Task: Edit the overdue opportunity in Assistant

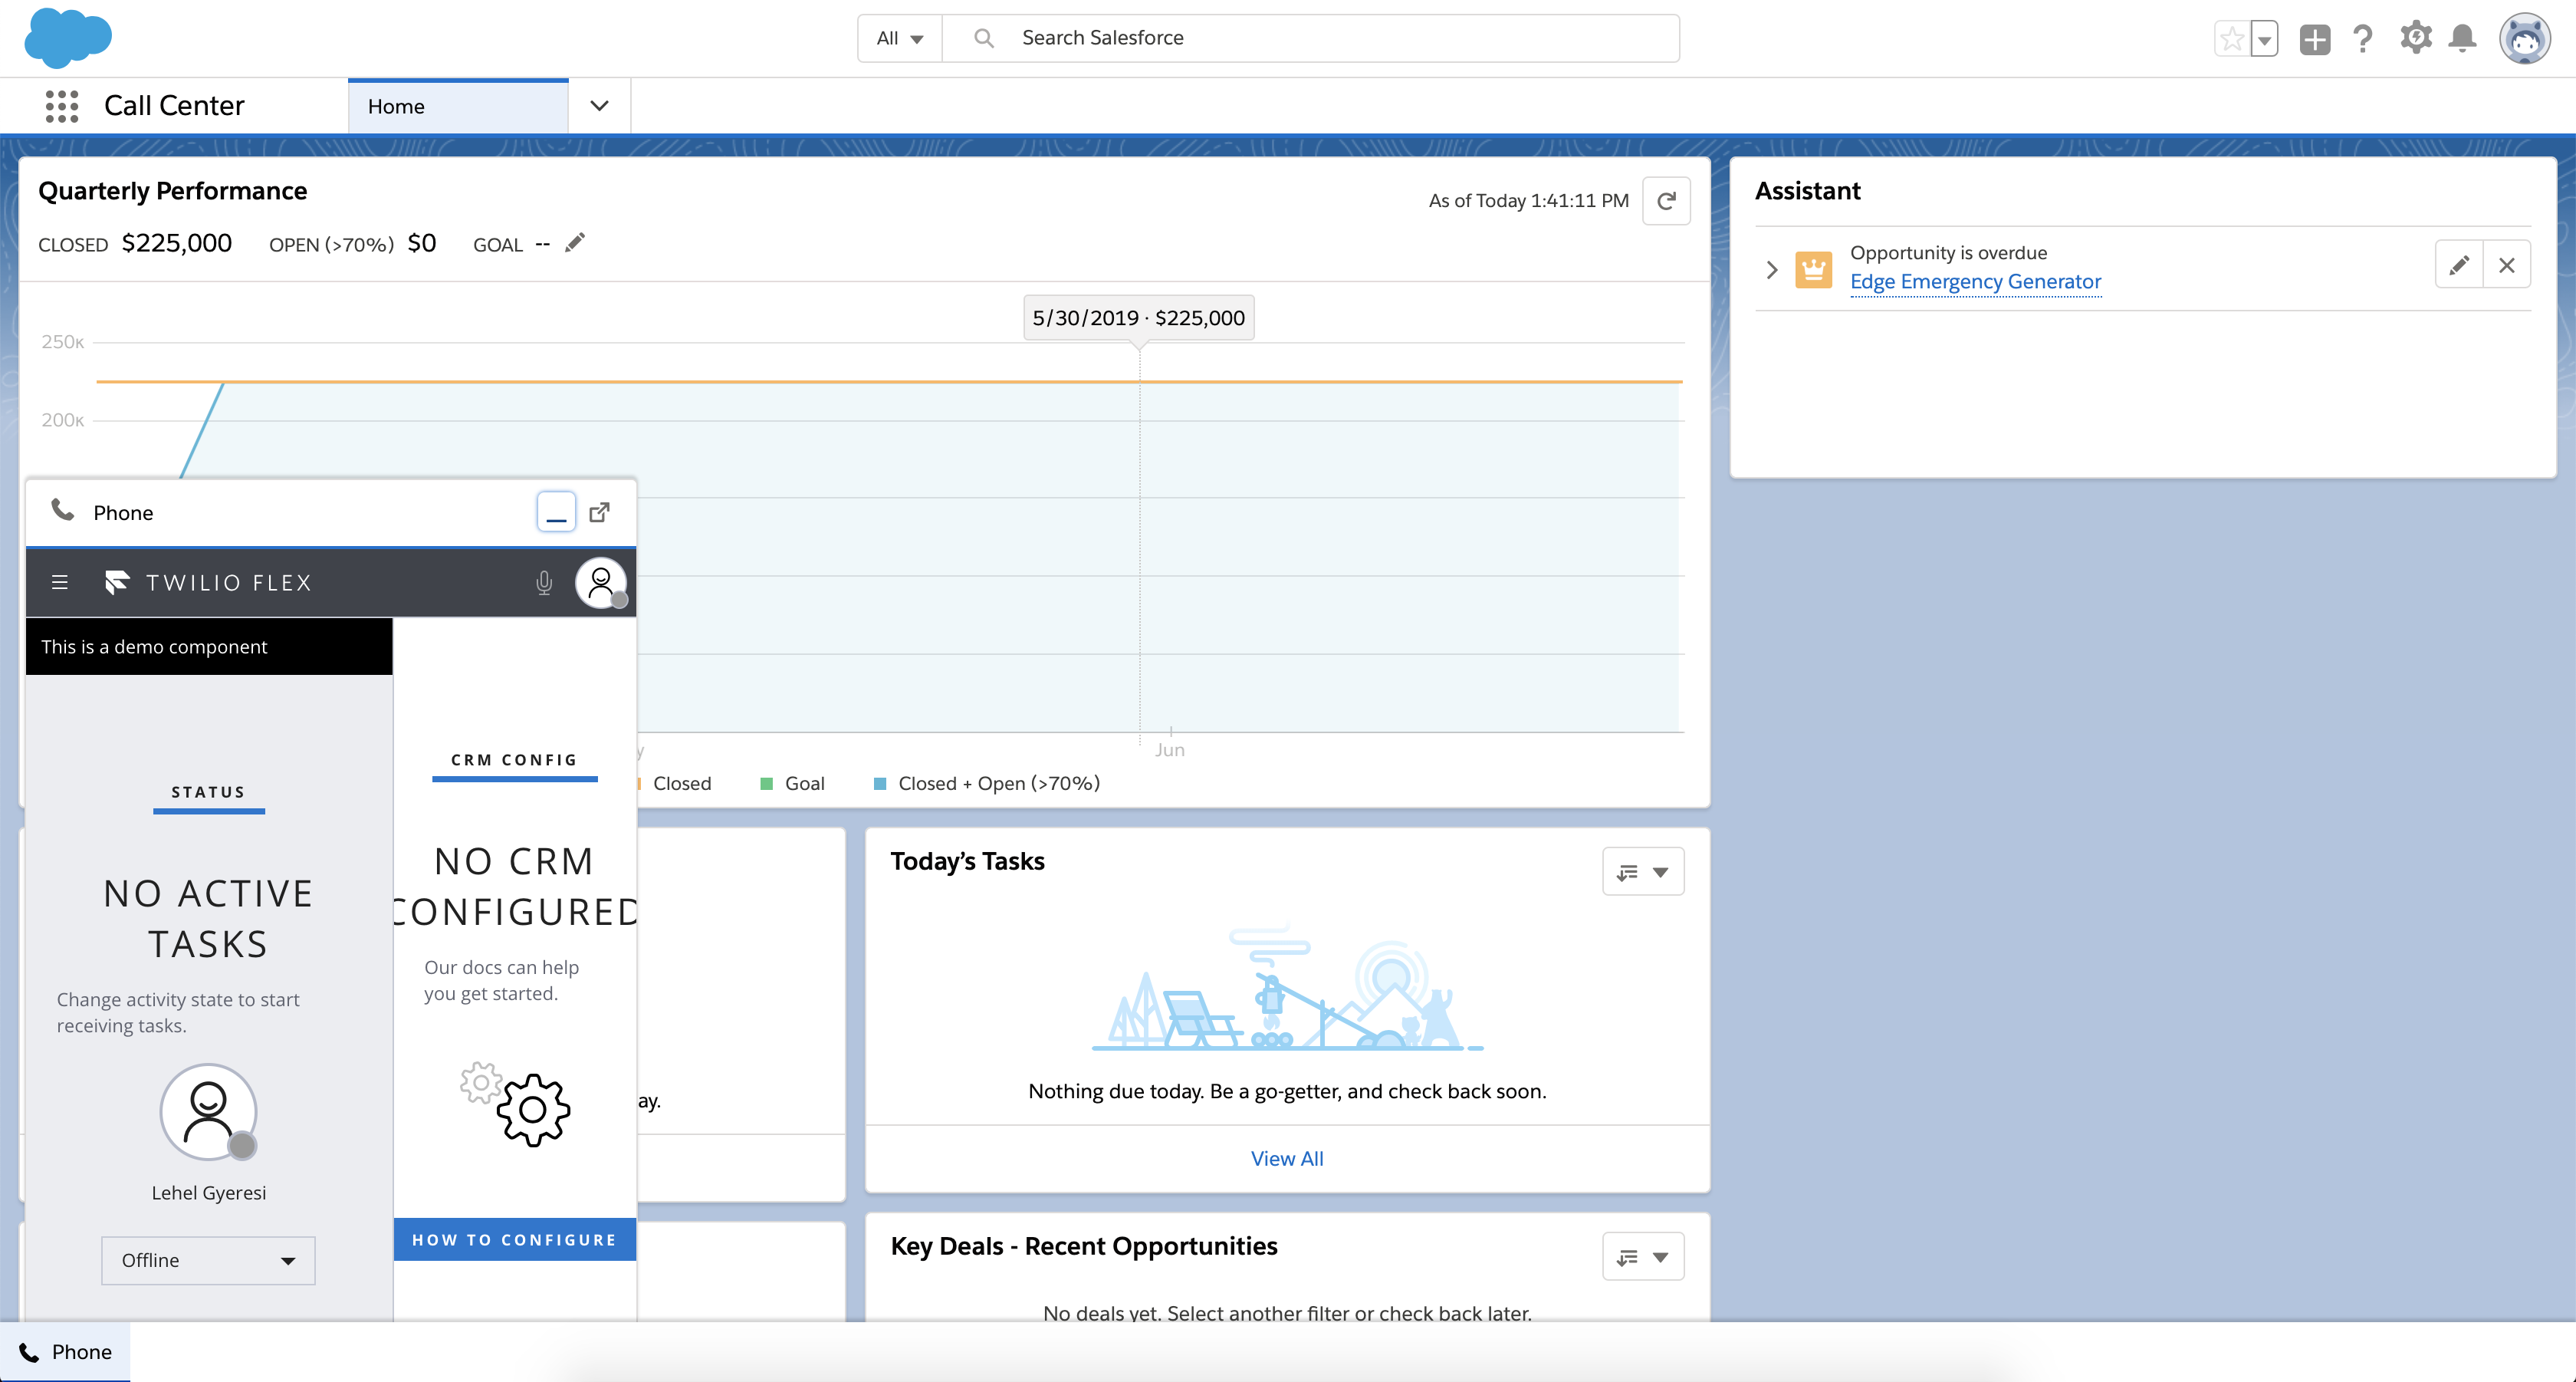Action: point(2459,265)
